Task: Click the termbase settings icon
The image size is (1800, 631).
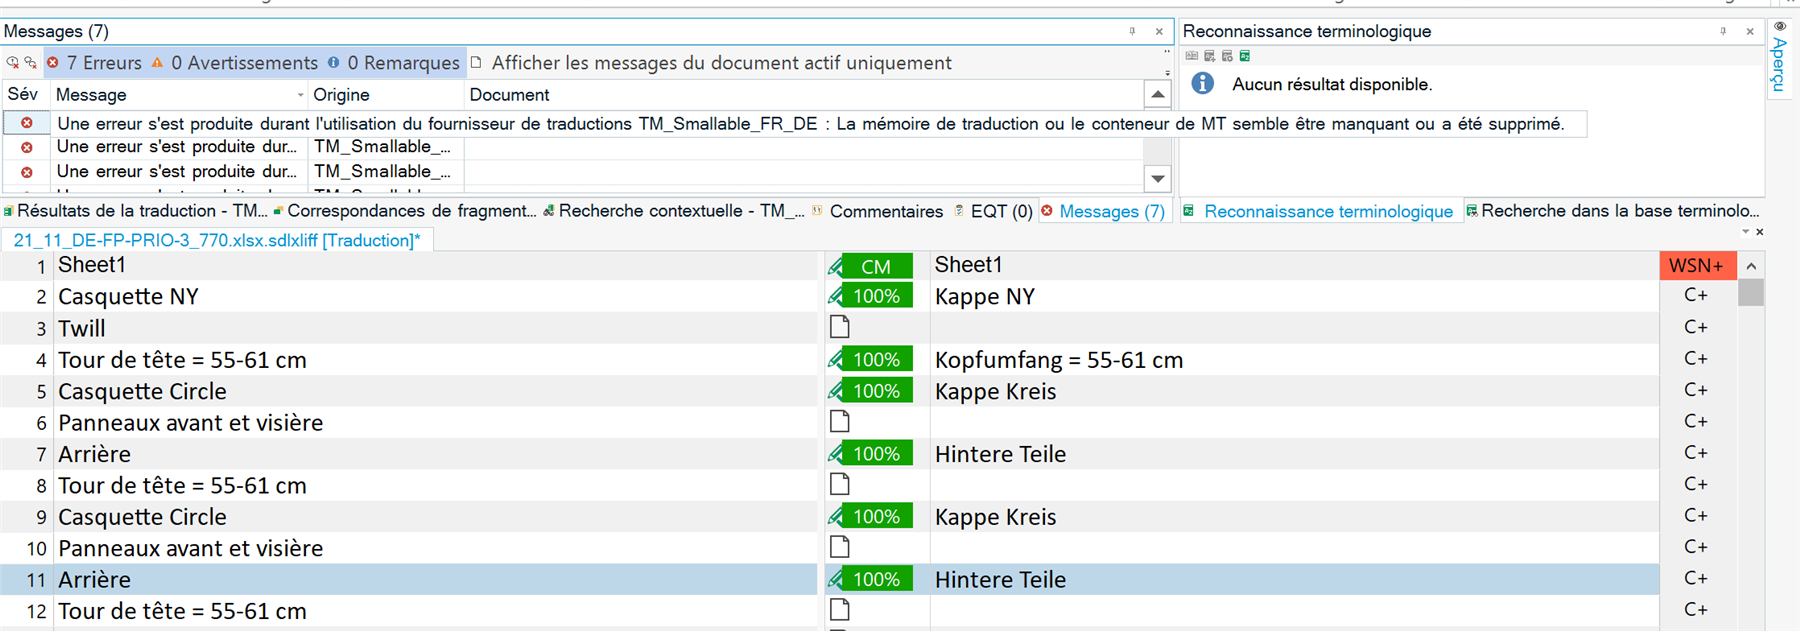Action: [1227, 56]
